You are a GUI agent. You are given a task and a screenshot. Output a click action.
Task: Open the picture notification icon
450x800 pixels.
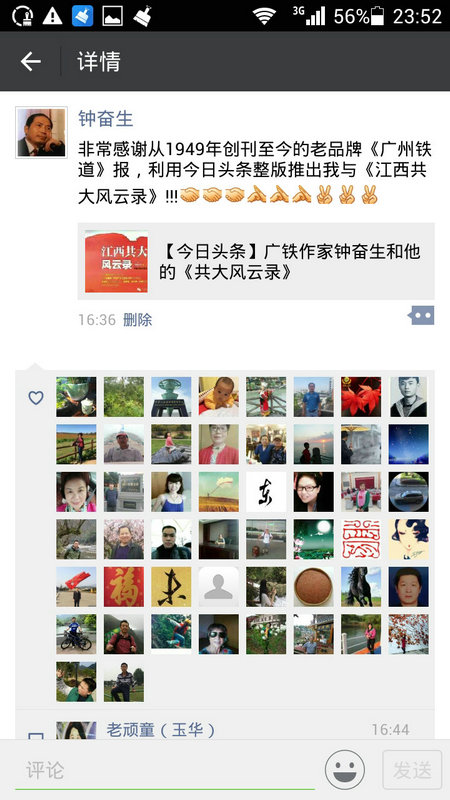click(113, 16)
